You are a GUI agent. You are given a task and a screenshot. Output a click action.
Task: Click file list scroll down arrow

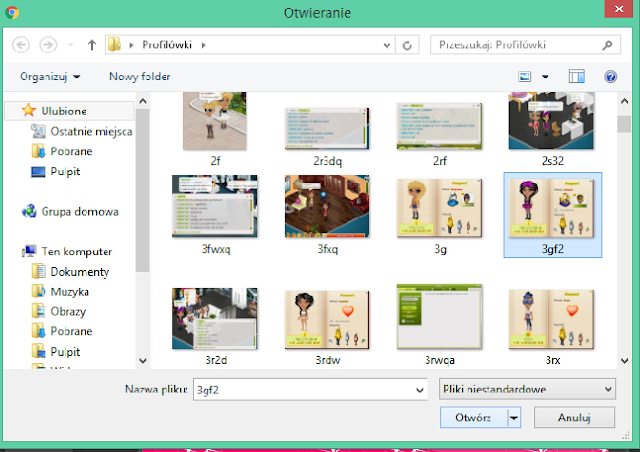[624, 361]
